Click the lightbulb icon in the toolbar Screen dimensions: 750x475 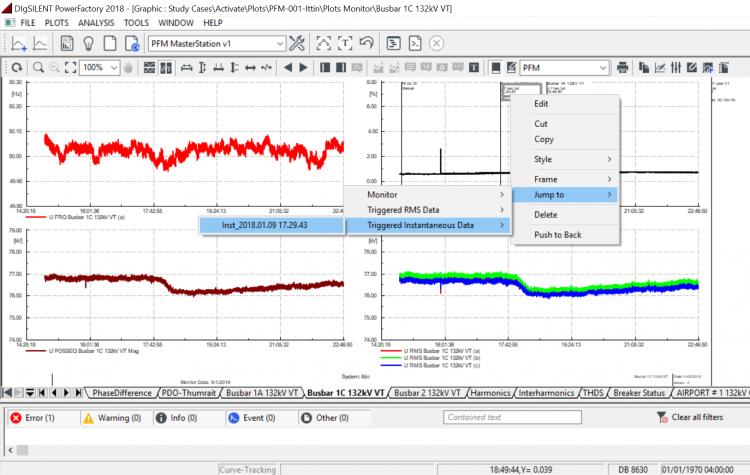tap(88, 44)
